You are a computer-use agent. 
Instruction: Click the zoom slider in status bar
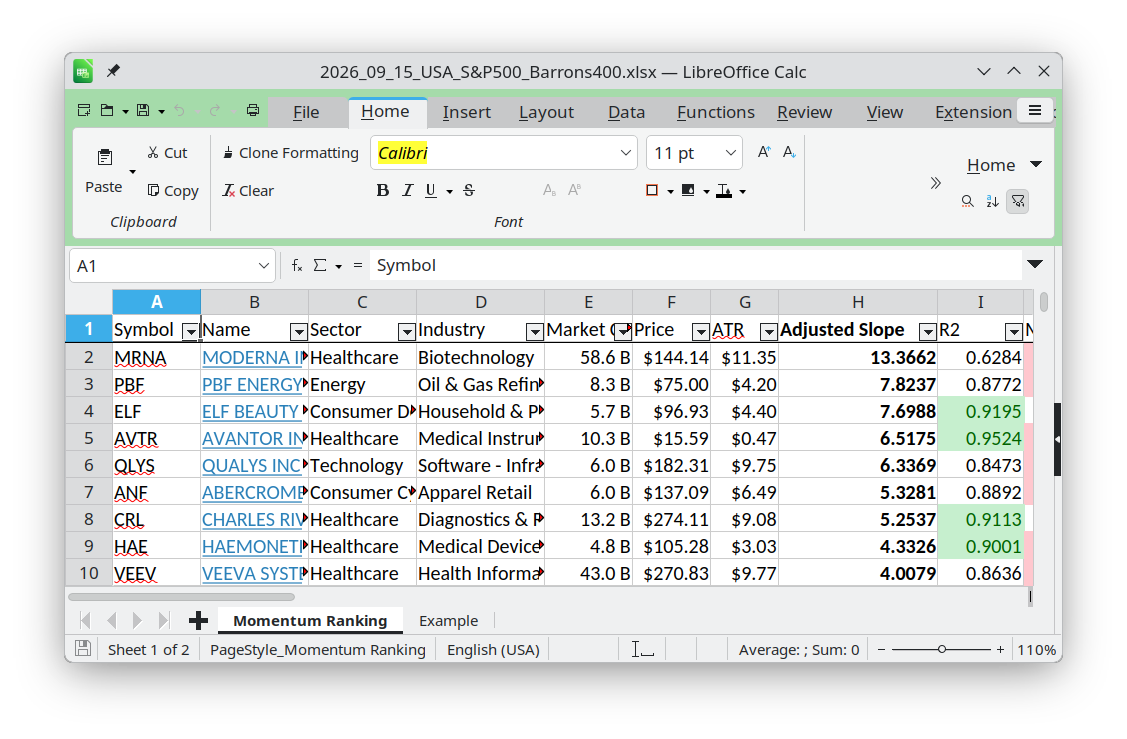pos(942,649)
